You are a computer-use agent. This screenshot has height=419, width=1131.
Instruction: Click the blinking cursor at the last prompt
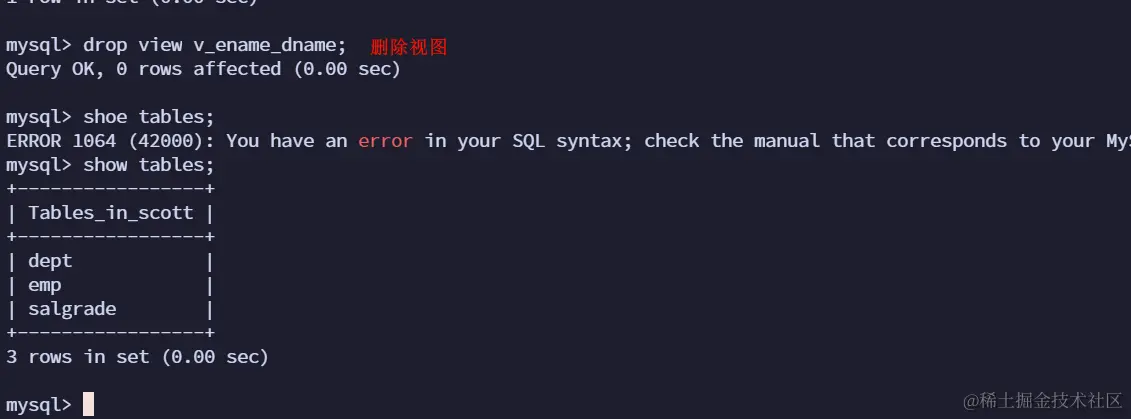pos(88,404)
